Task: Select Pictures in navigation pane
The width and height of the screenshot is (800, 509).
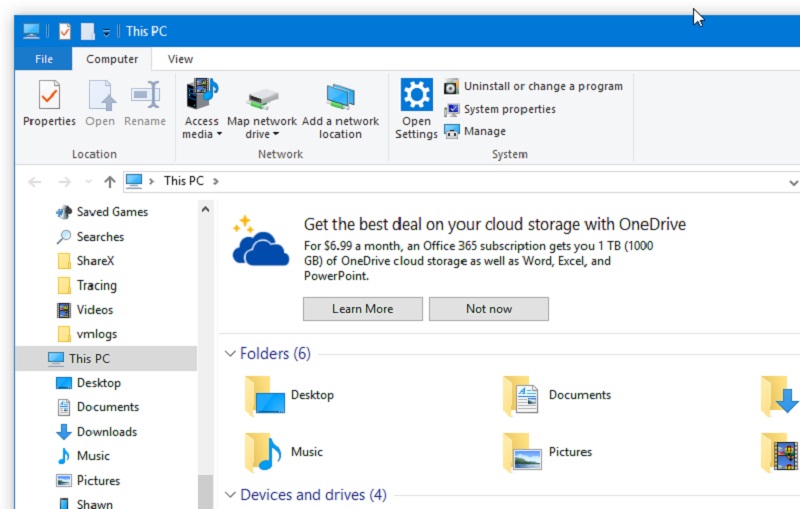Action: [x=87, y=480]
